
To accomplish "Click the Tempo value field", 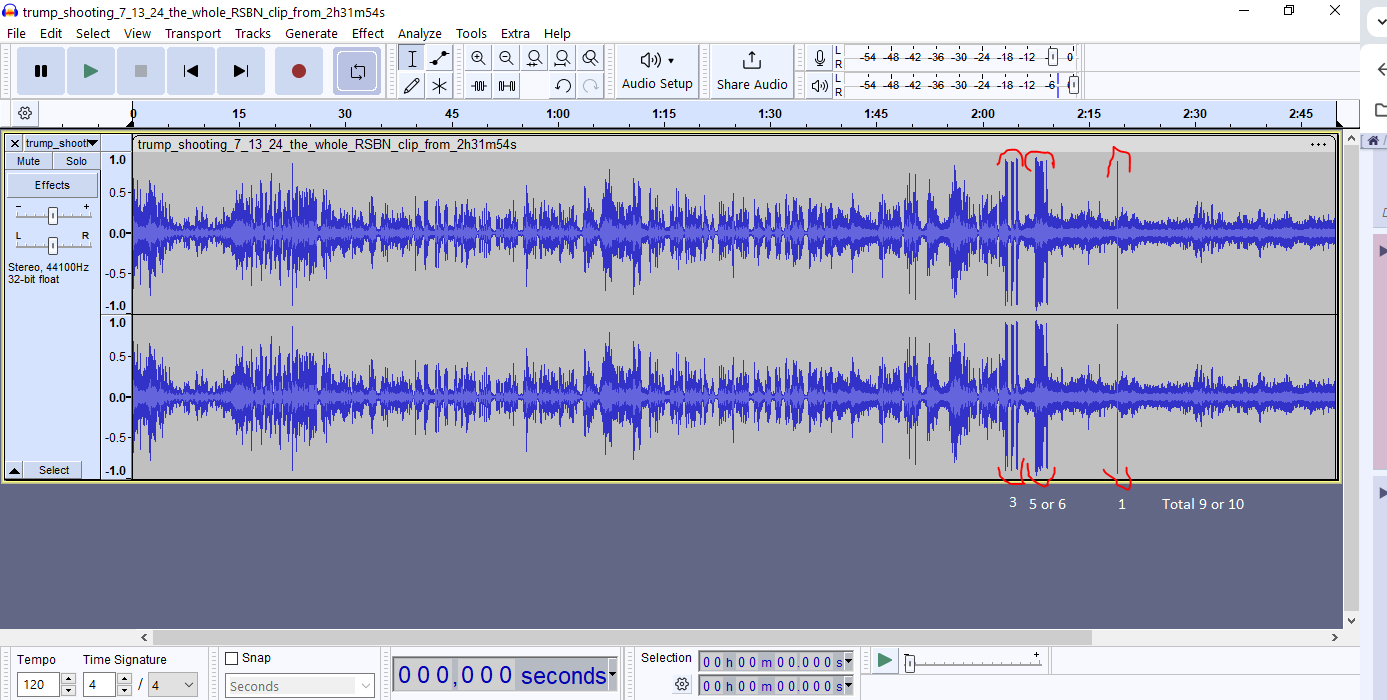I will tap(39, 685).
